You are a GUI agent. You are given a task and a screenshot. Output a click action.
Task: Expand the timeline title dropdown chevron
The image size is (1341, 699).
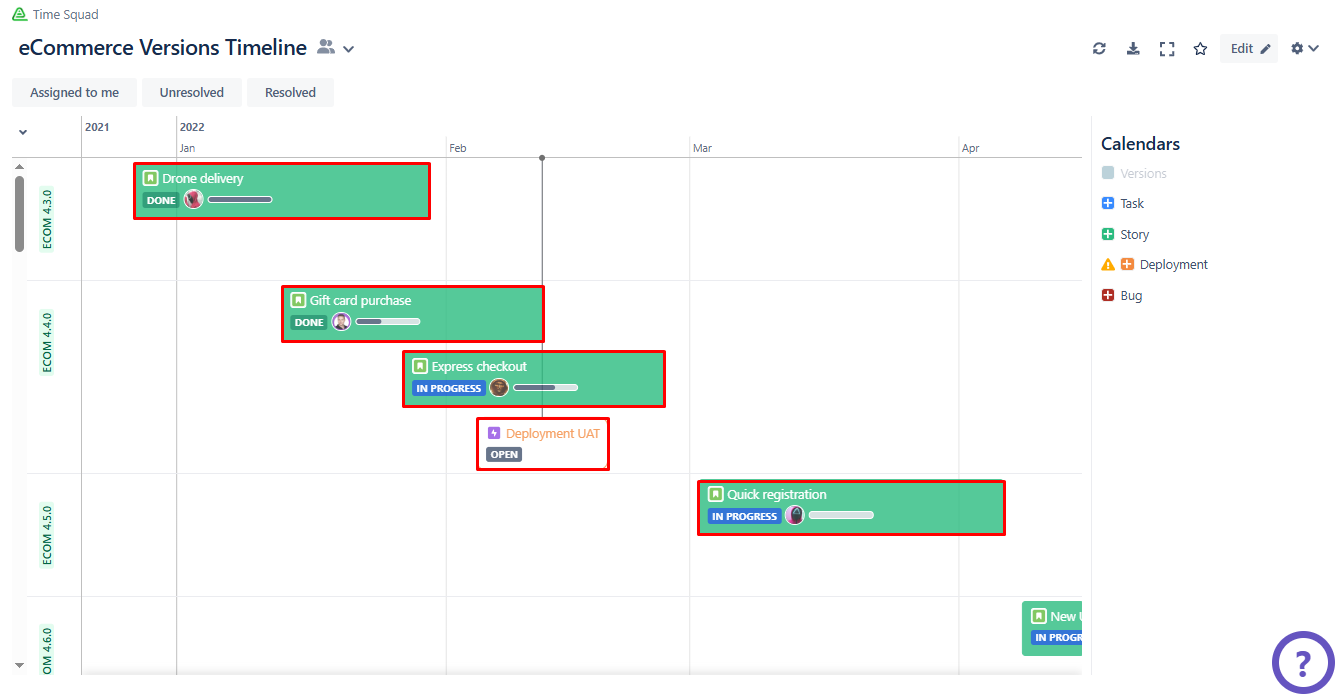point(349,49)
